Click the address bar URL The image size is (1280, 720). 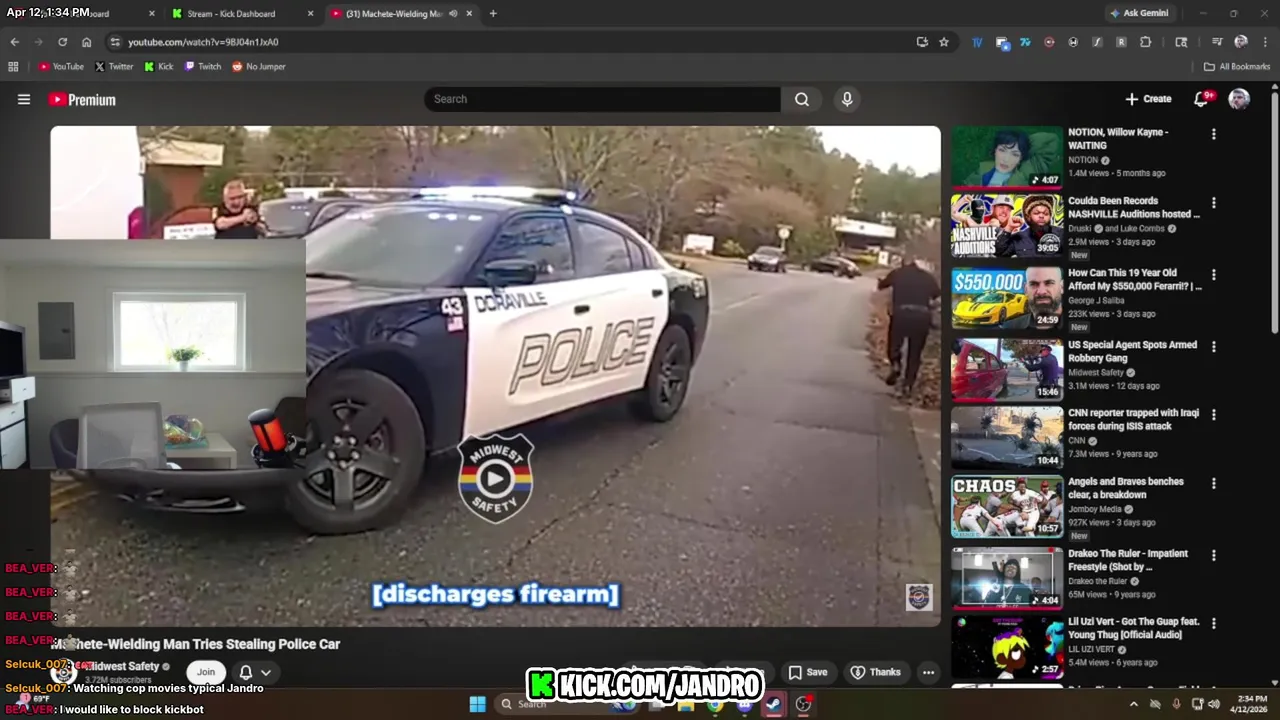point(203,42)
